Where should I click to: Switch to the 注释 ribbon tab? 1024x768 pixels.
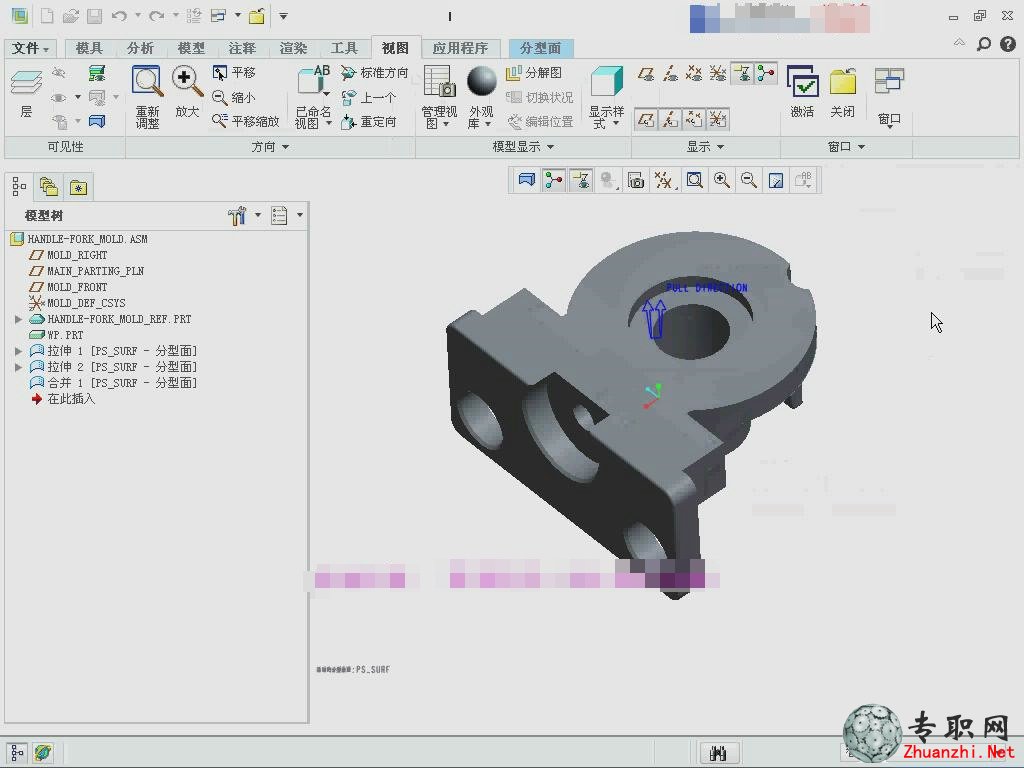point(242,48)
